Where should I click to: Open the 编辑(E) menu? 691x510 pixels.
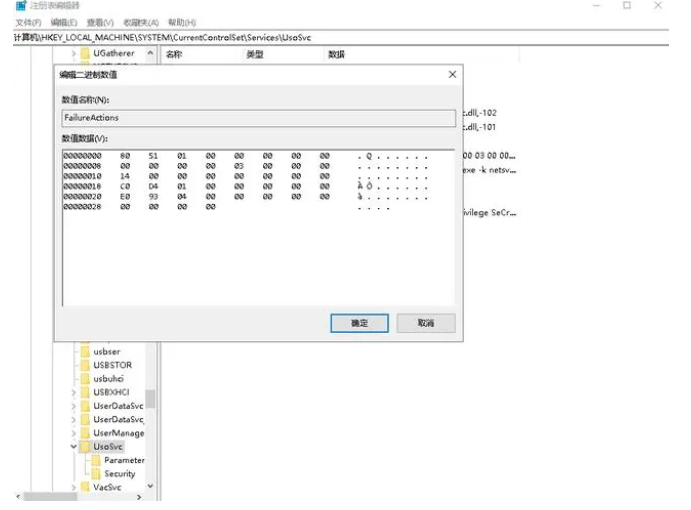point(63,22)
